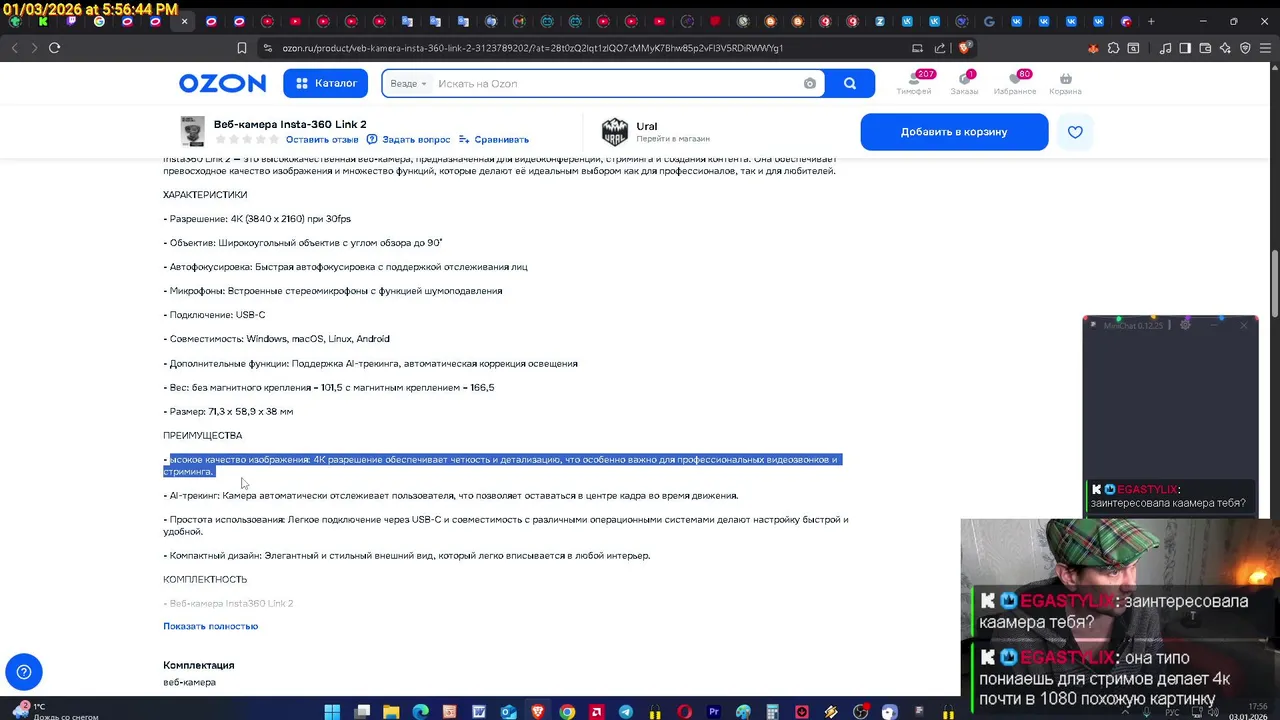Open Избранное favorites icon
1280x720 pixels.
(1015, 83)
